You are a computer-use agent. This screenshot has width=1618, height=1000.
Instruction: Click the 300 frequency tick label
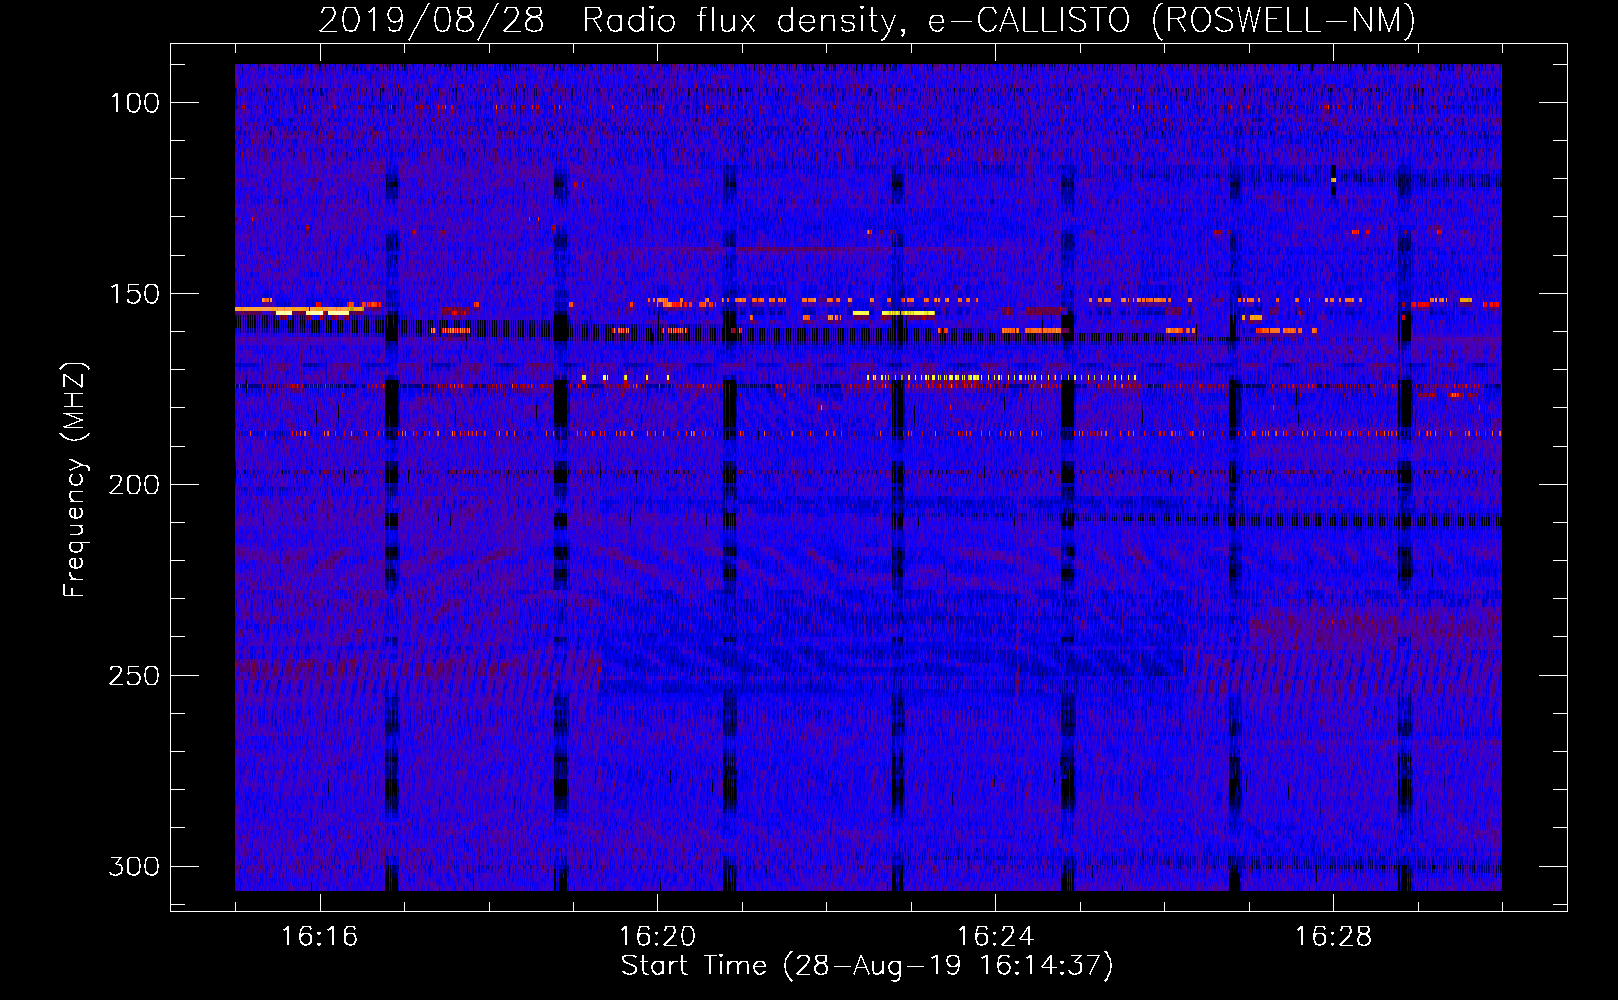135,866
